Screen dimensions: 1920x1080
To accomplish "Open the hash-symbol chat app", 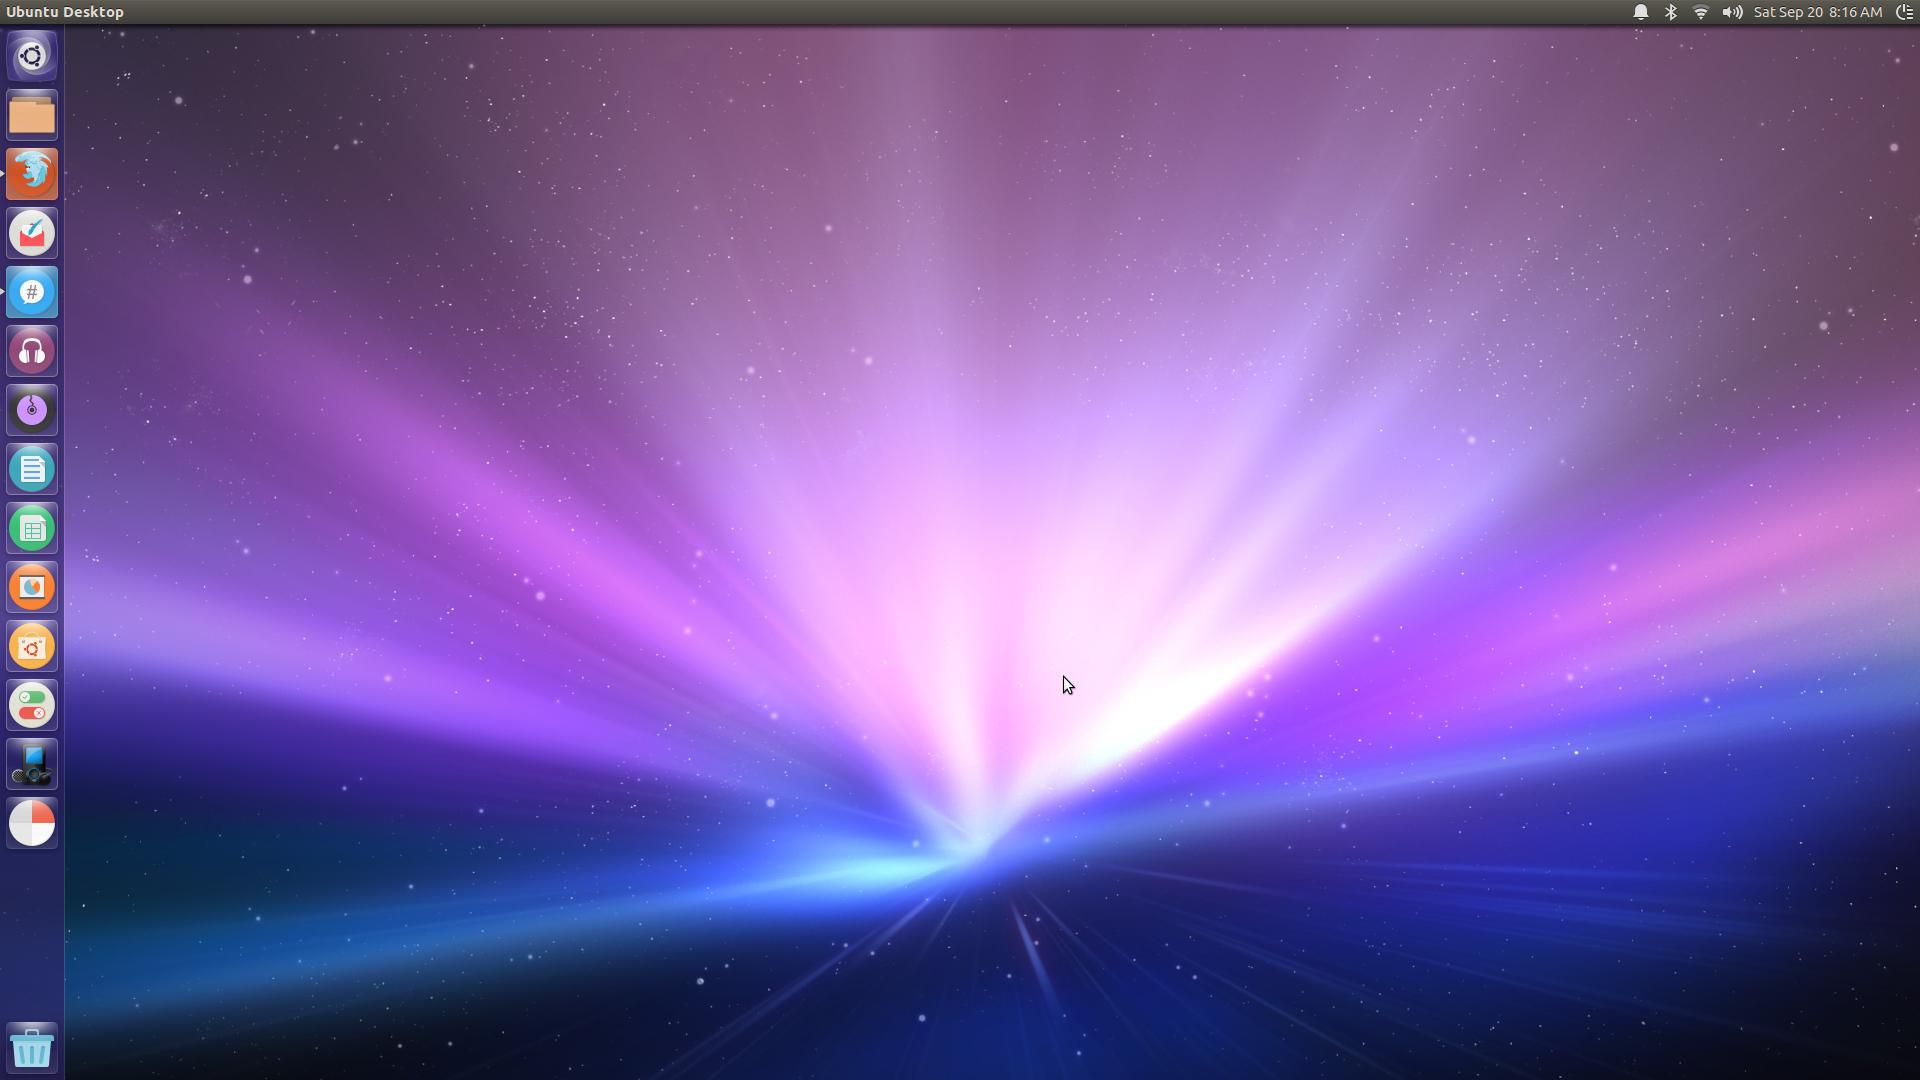I will (x=32, y=292).
